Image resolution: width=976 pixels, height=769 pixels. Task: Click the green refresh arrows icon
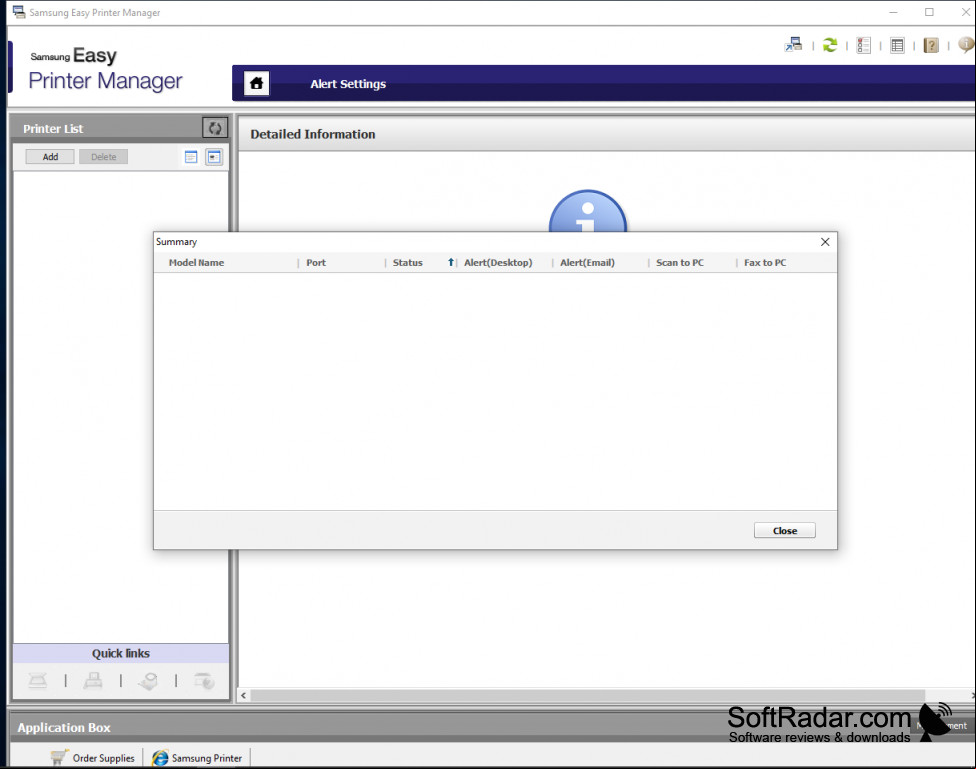830,45
